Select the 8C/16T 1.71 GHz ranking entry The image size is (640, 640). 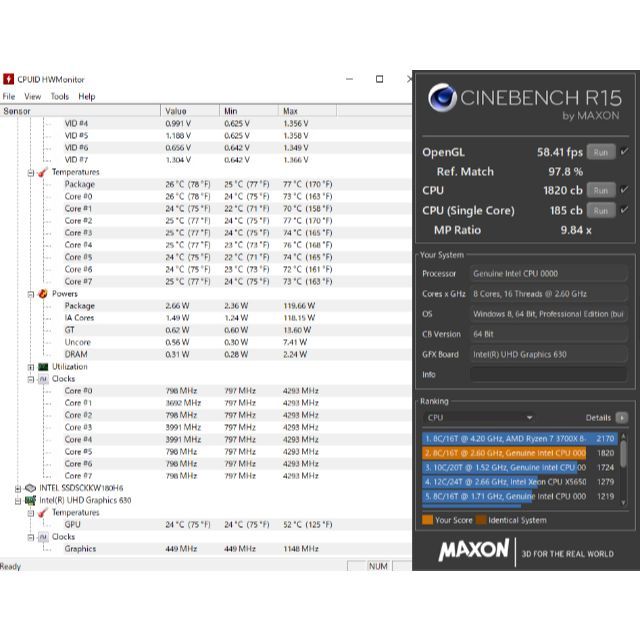click(x=520, y=496)
